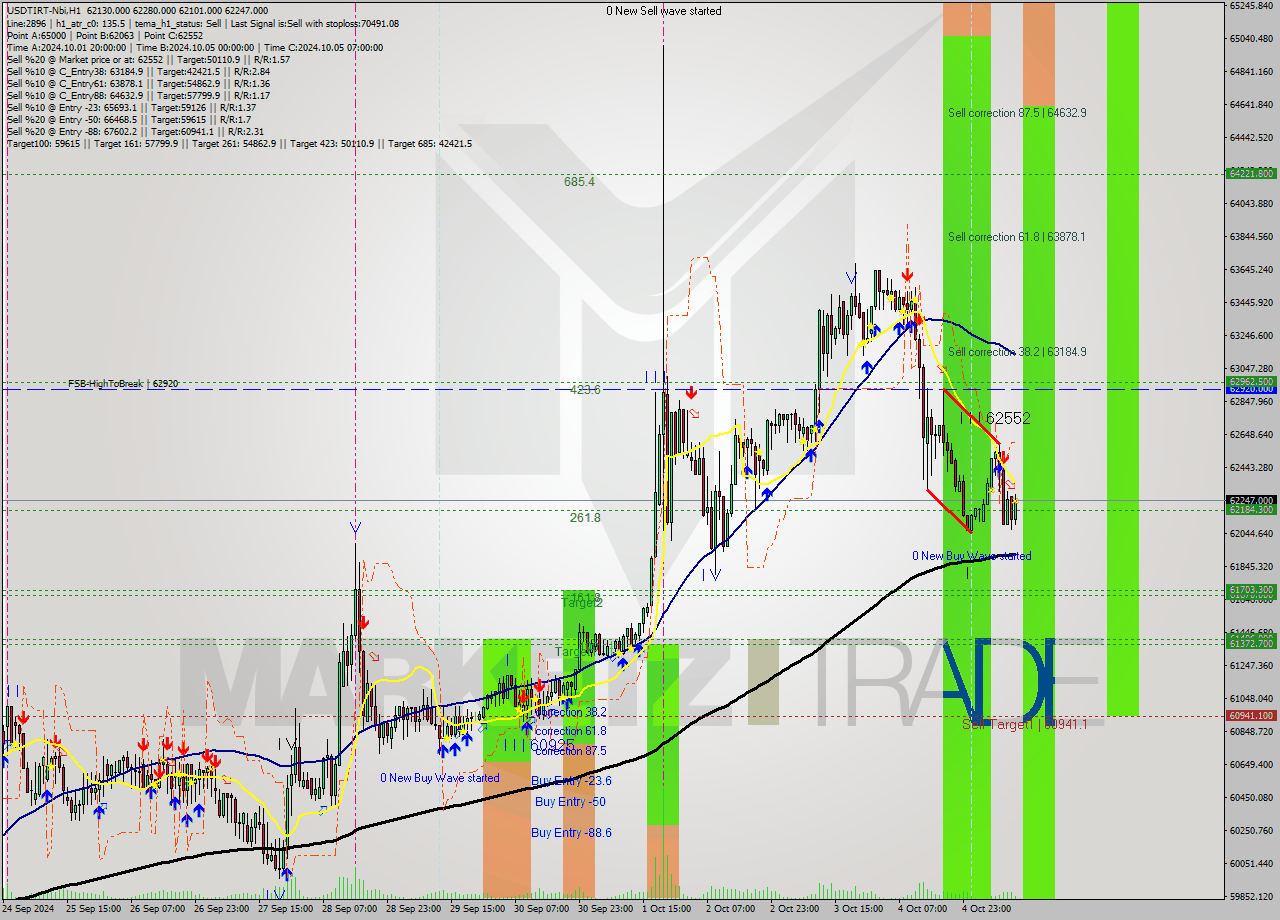Click the 261.8 Fibonacci level label
The image size is (1280, 920).
[x=585, y=518]
